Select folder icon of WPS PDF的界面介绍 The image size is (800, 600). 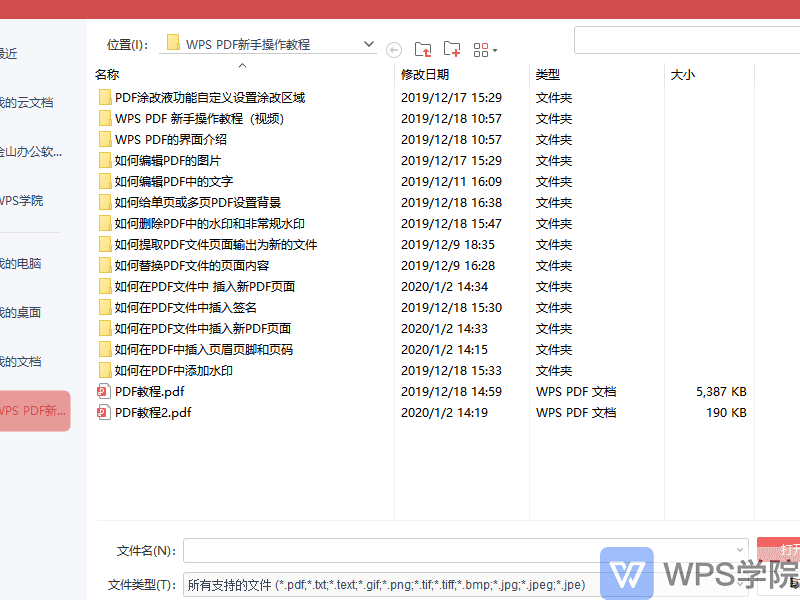pyautogui.click(x=105, y=139)
